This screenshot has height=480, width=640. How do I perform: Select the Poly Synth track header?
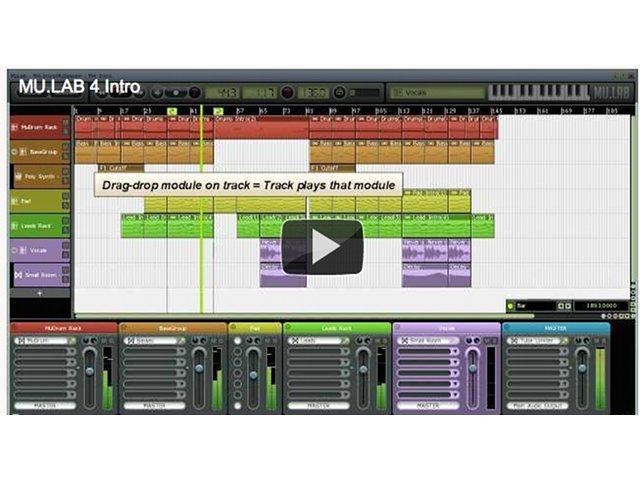click(42, 176)
